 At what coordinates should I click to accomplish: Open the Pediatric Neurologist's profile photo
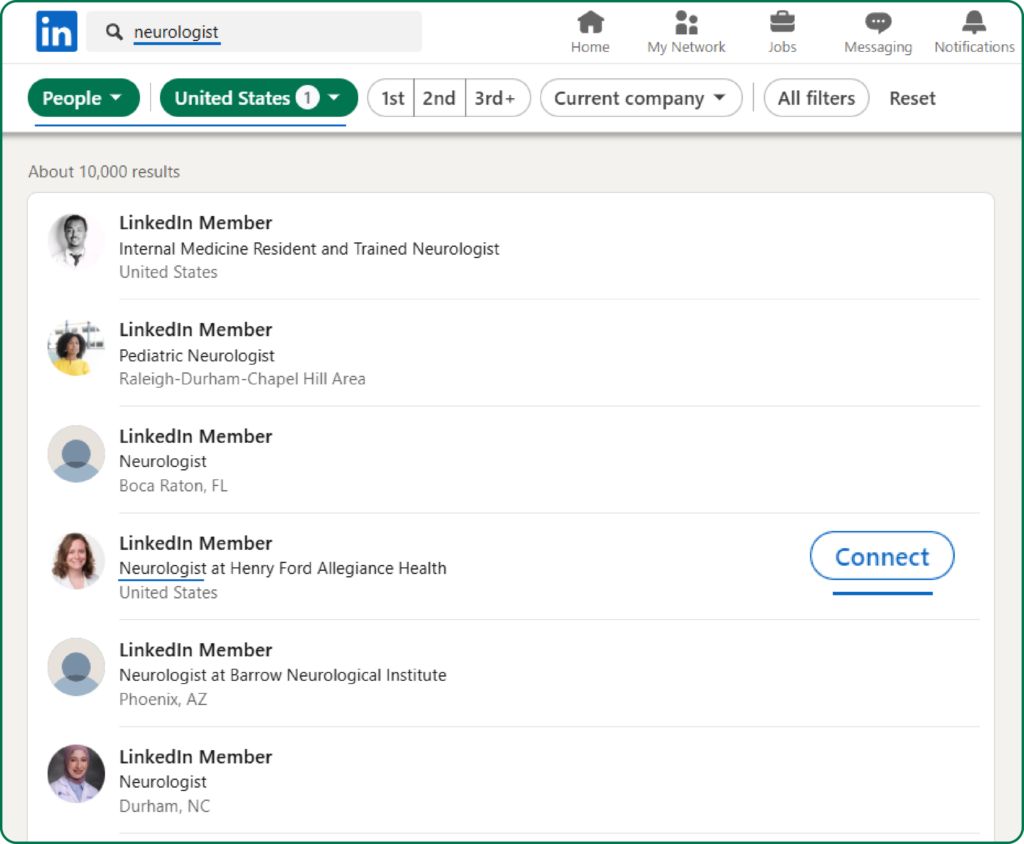76,348
